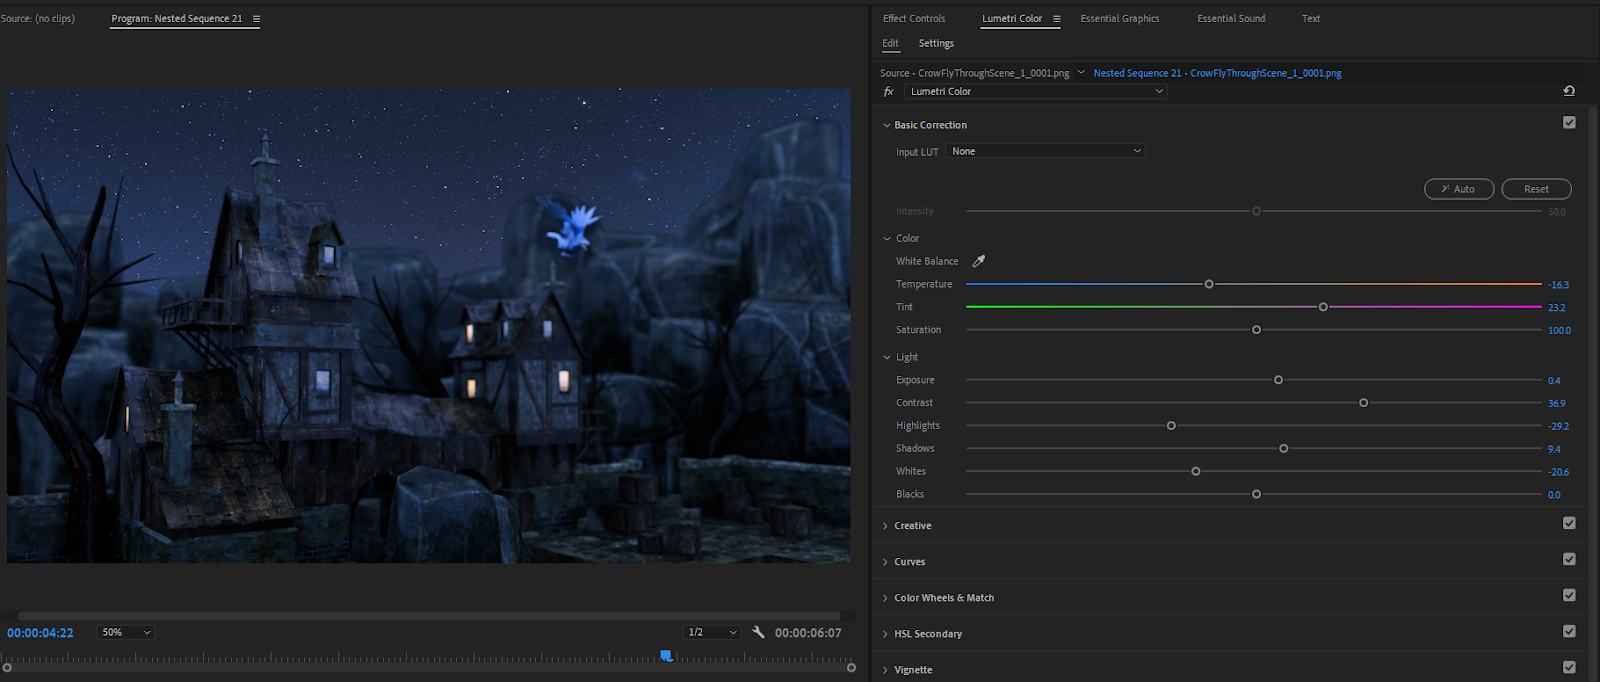The width and height of the screenshot is (1600, 682).
Task: Click the Temperature slider handle
Action: pyautogui.click(x=1209, y=284)
